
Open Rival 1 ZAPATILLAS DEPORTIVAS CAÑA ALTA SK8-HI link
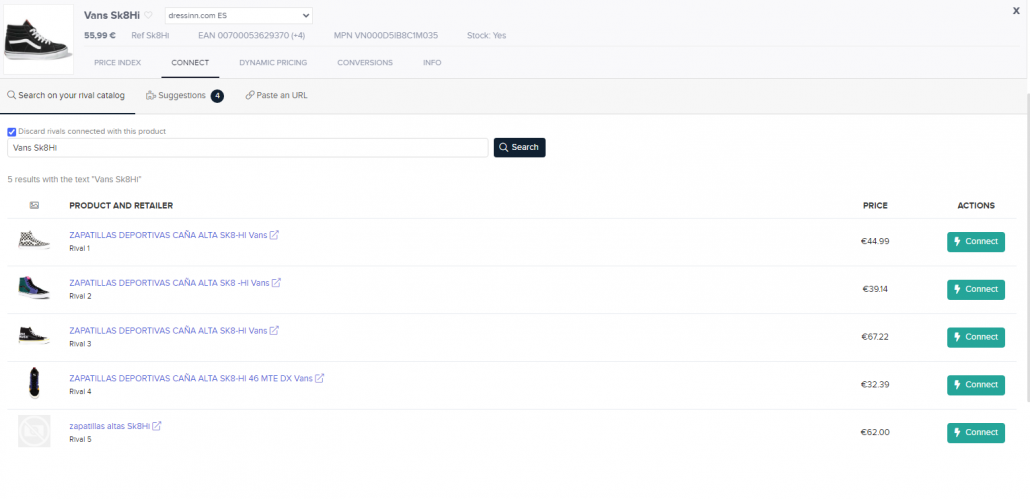[168, 235]
